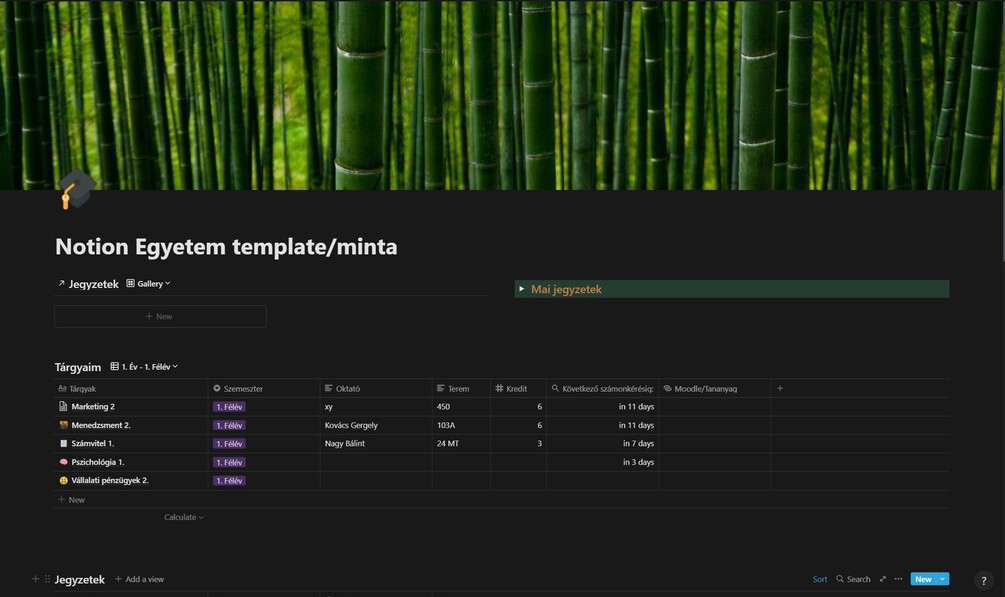The image size is (1005, 597).
Task: Click the plus icon beside Jegyzetek heading
Action: 35,579
